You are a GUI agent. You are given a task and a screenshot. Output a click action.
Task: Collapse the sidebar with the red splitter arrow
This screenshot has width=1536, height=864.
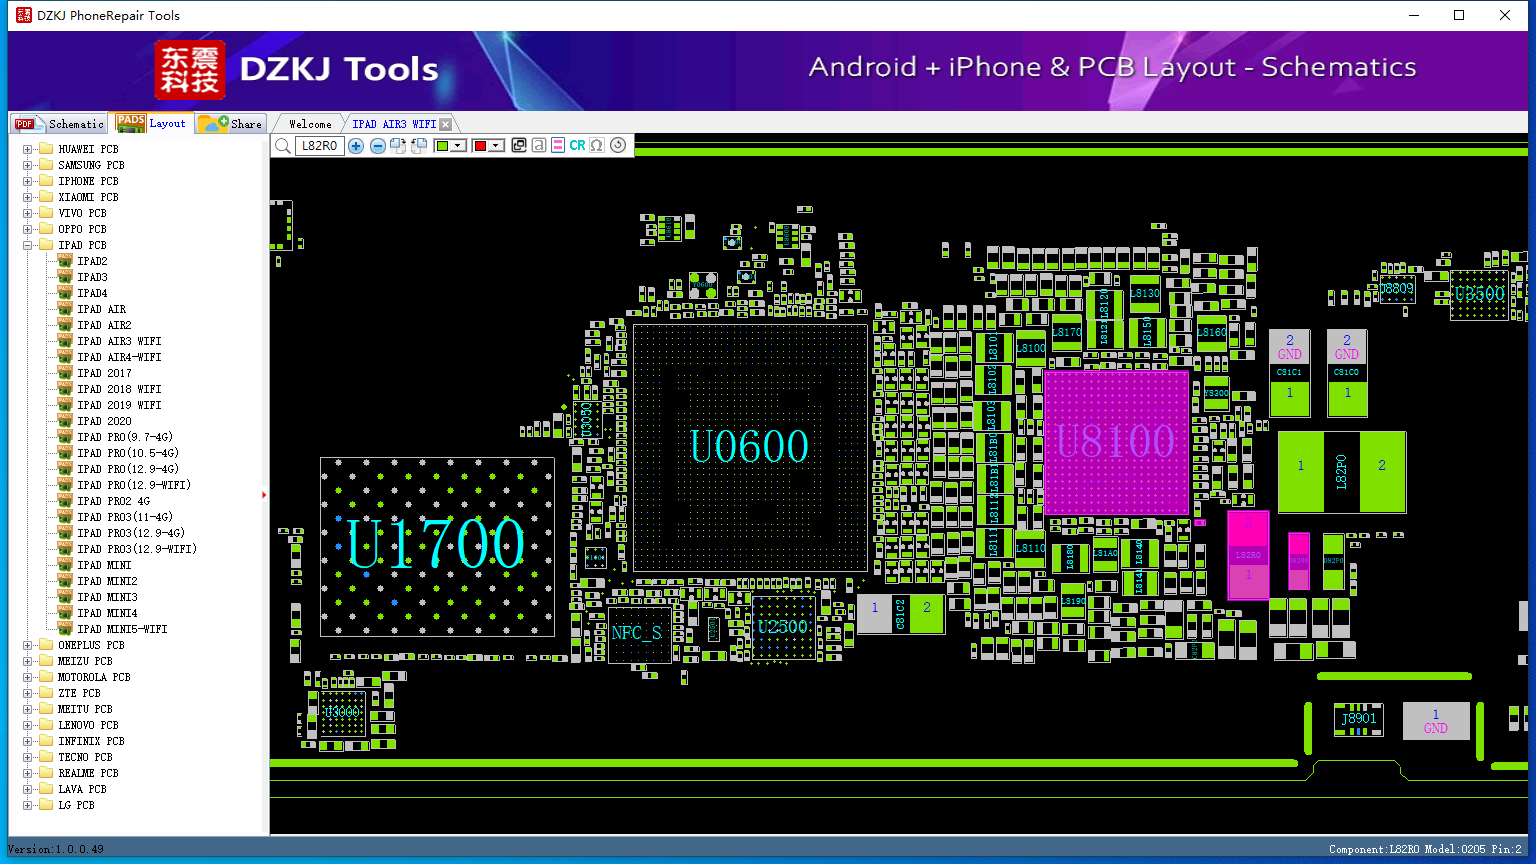point(264,494)
